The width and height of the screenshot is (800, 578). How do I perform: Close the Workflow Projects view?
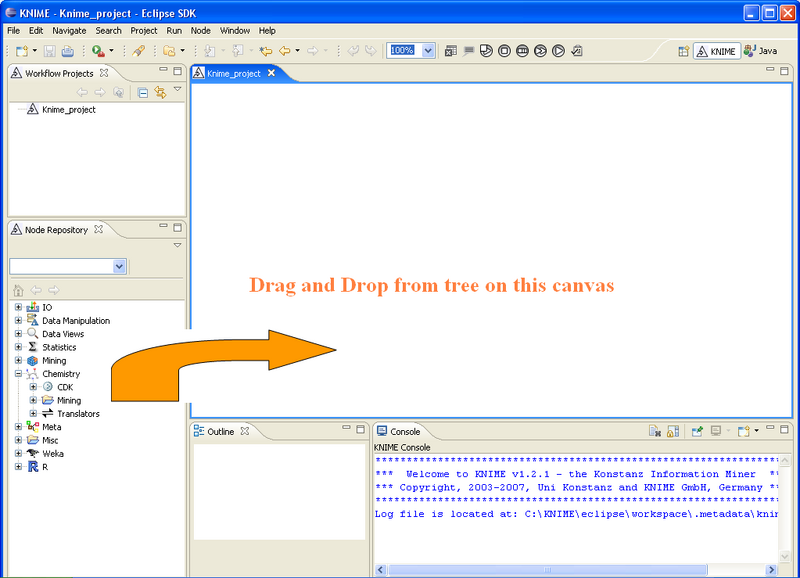tap(104, 73)
